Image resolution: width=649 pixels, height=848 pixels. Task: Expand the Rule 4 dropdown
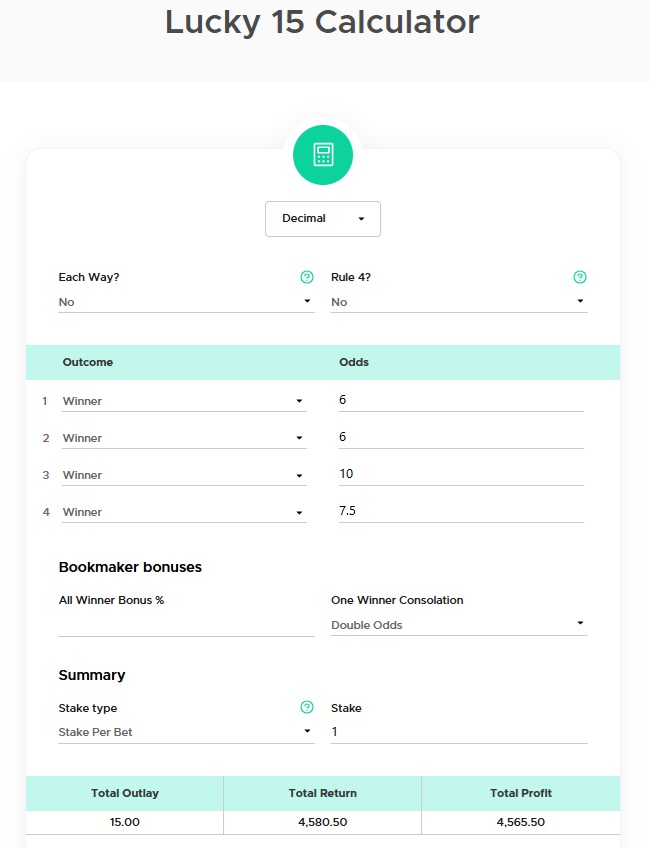(x=459, y=302)
